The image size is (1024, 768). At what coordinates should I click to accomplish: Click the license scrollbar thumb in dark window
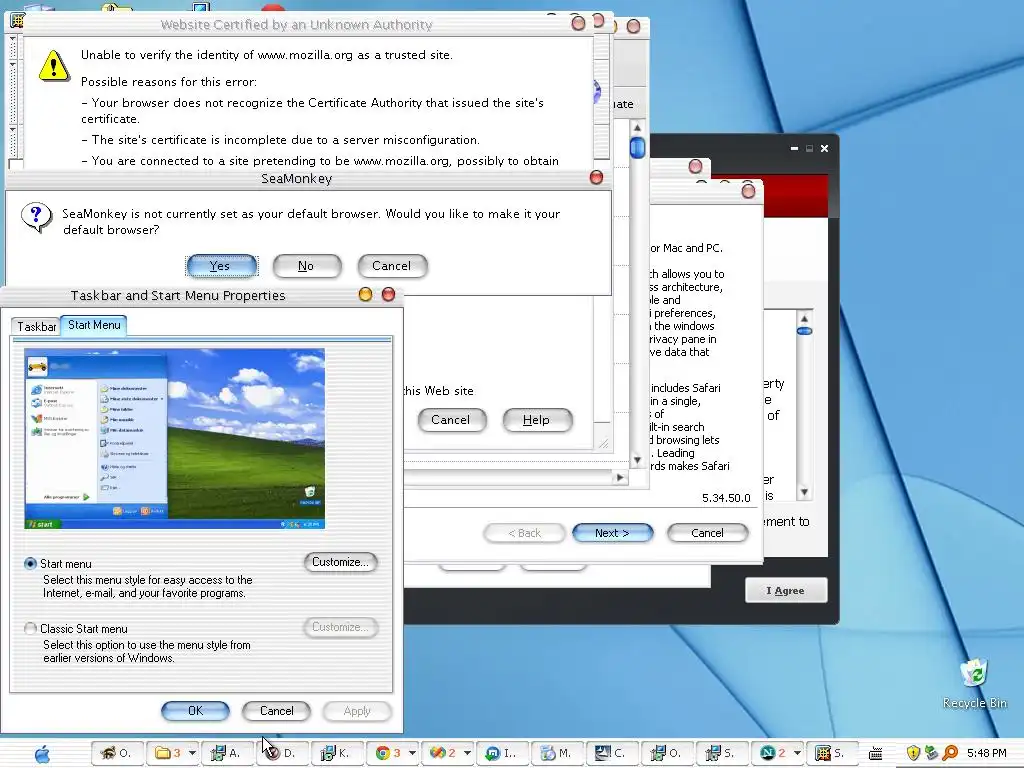pos(805,331)
